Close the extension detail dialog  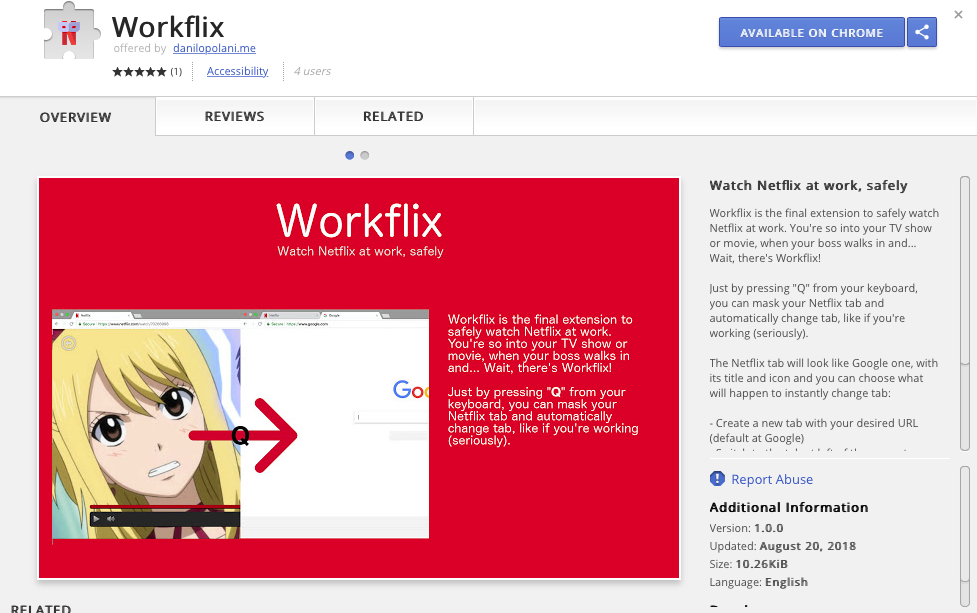pyautogui.click(x=958, y=14)
